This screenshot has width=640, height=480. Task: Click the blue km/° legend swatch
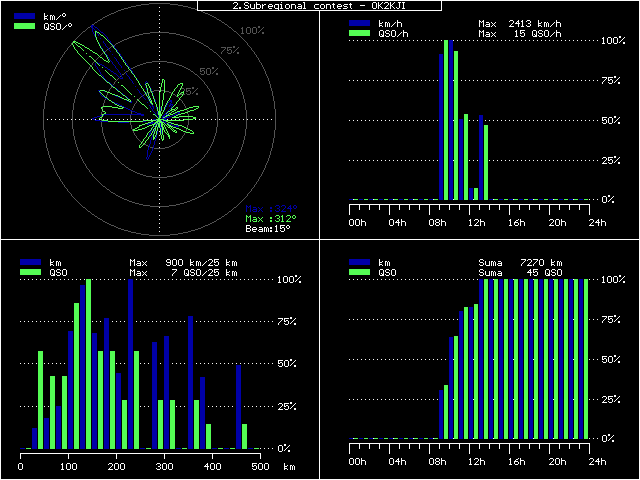point(24,16)
